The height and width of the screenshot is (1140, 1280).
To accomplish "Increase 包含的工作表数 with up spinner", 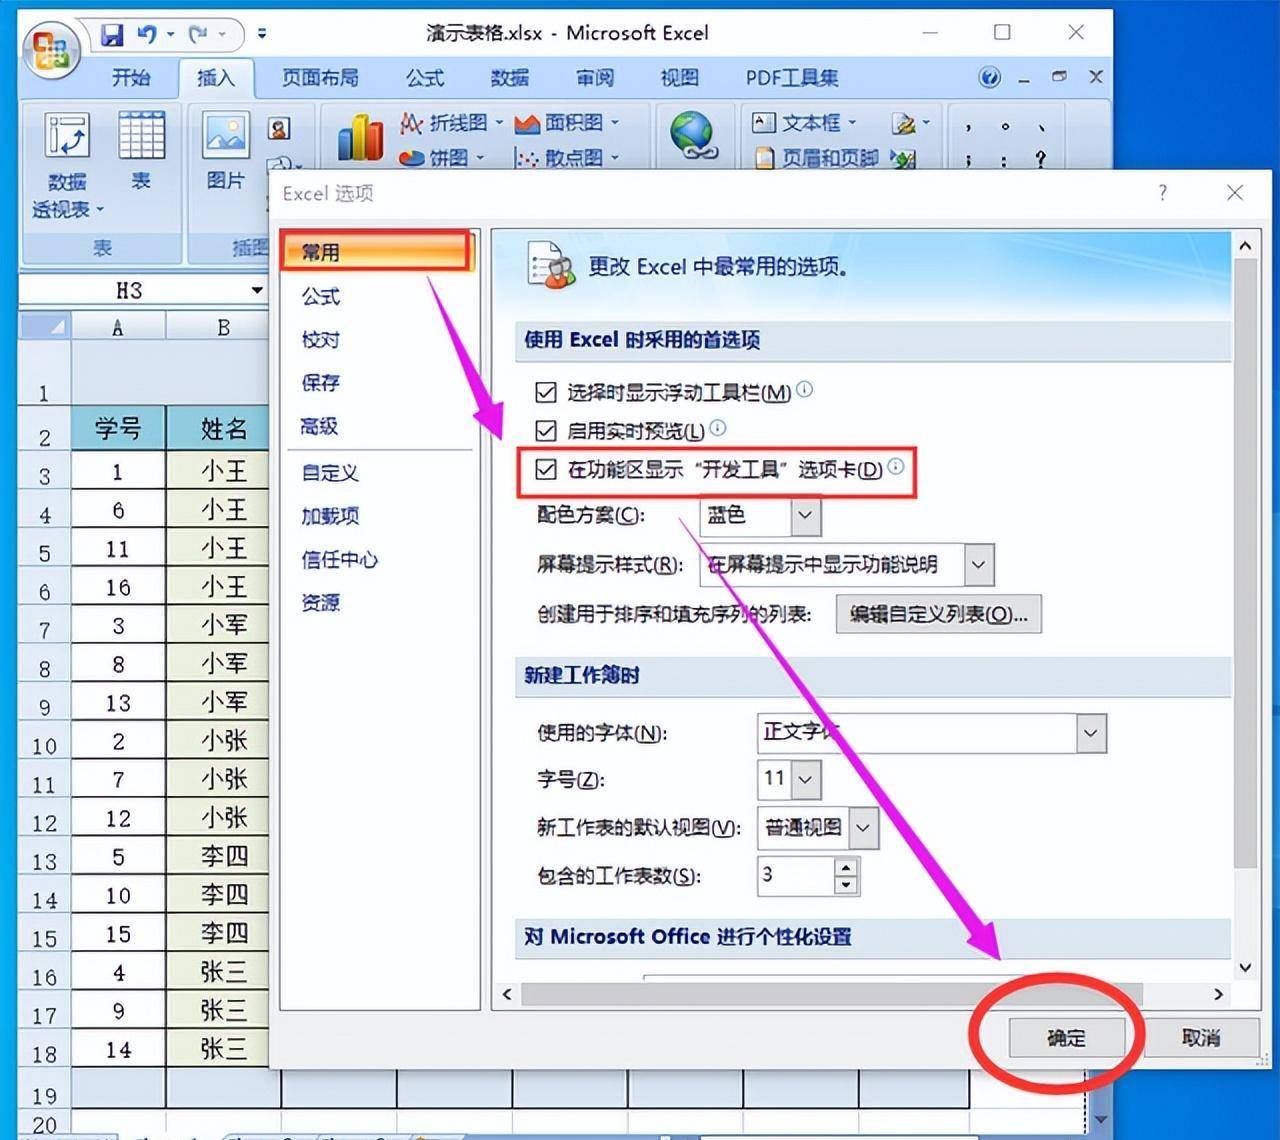I will pos(846,867).
